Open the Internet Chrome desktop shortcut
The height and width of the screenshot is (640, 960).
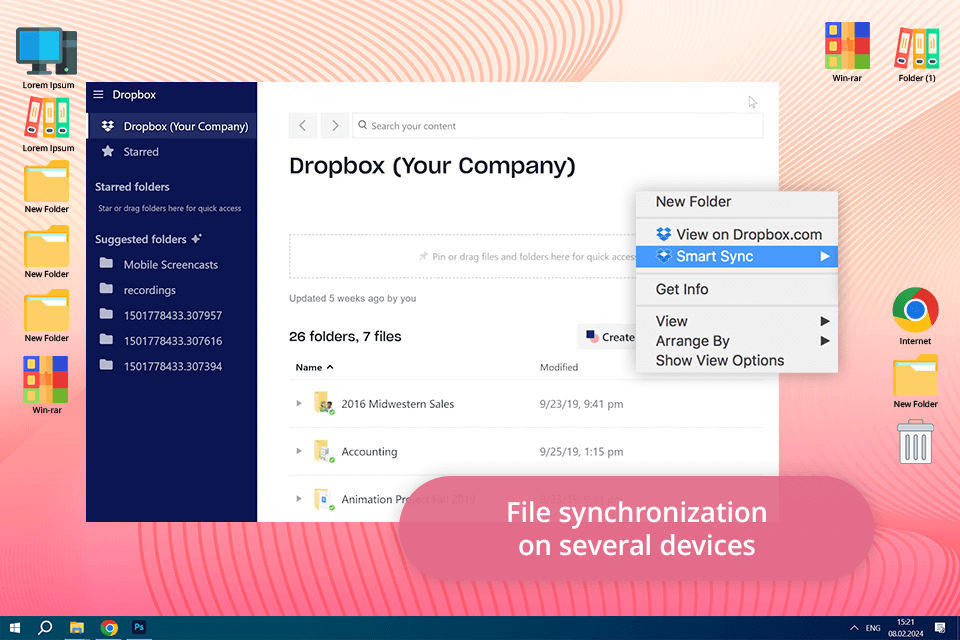tap(915, 311)
